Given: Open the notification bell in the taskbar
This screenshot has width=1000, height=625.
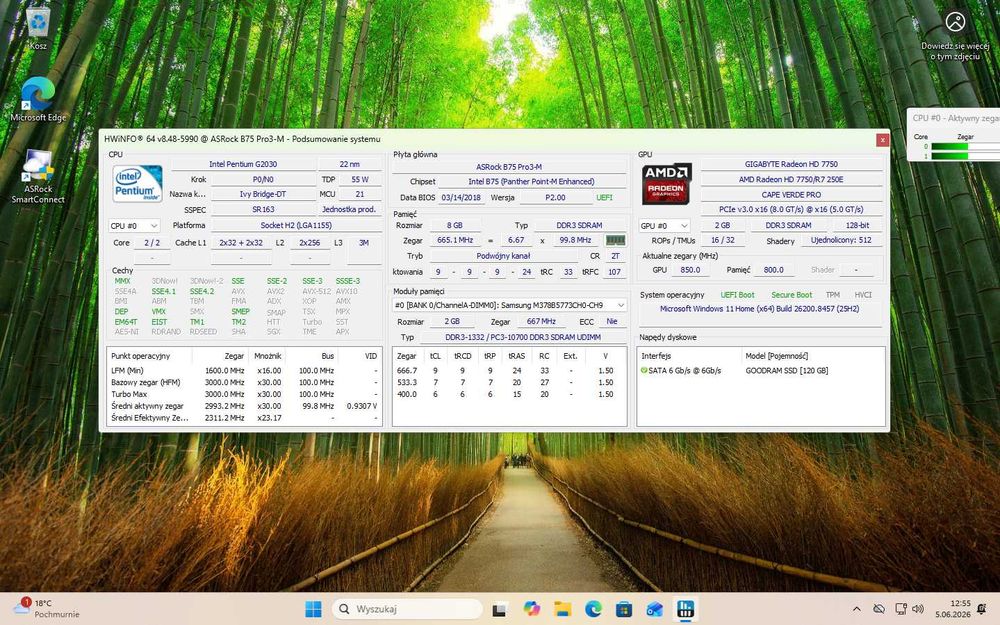Looking at the screenshot, I should coord(982,609).
